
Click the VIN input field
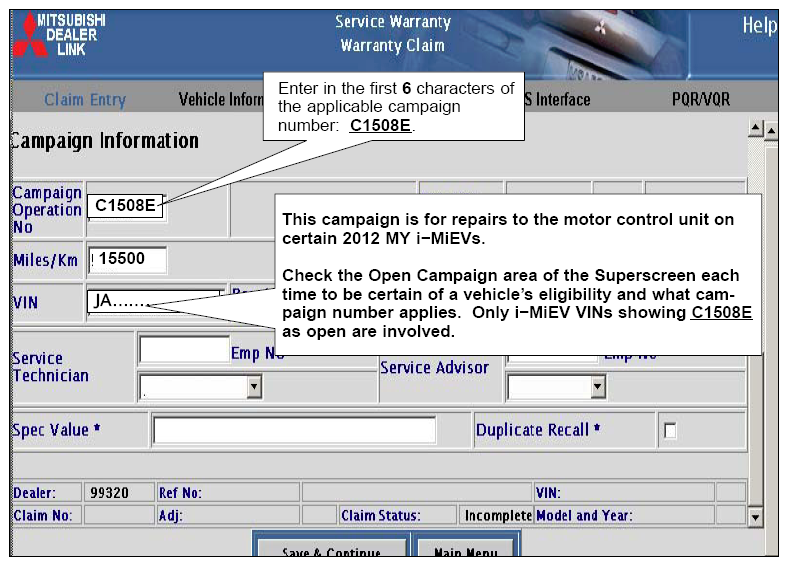154,302
